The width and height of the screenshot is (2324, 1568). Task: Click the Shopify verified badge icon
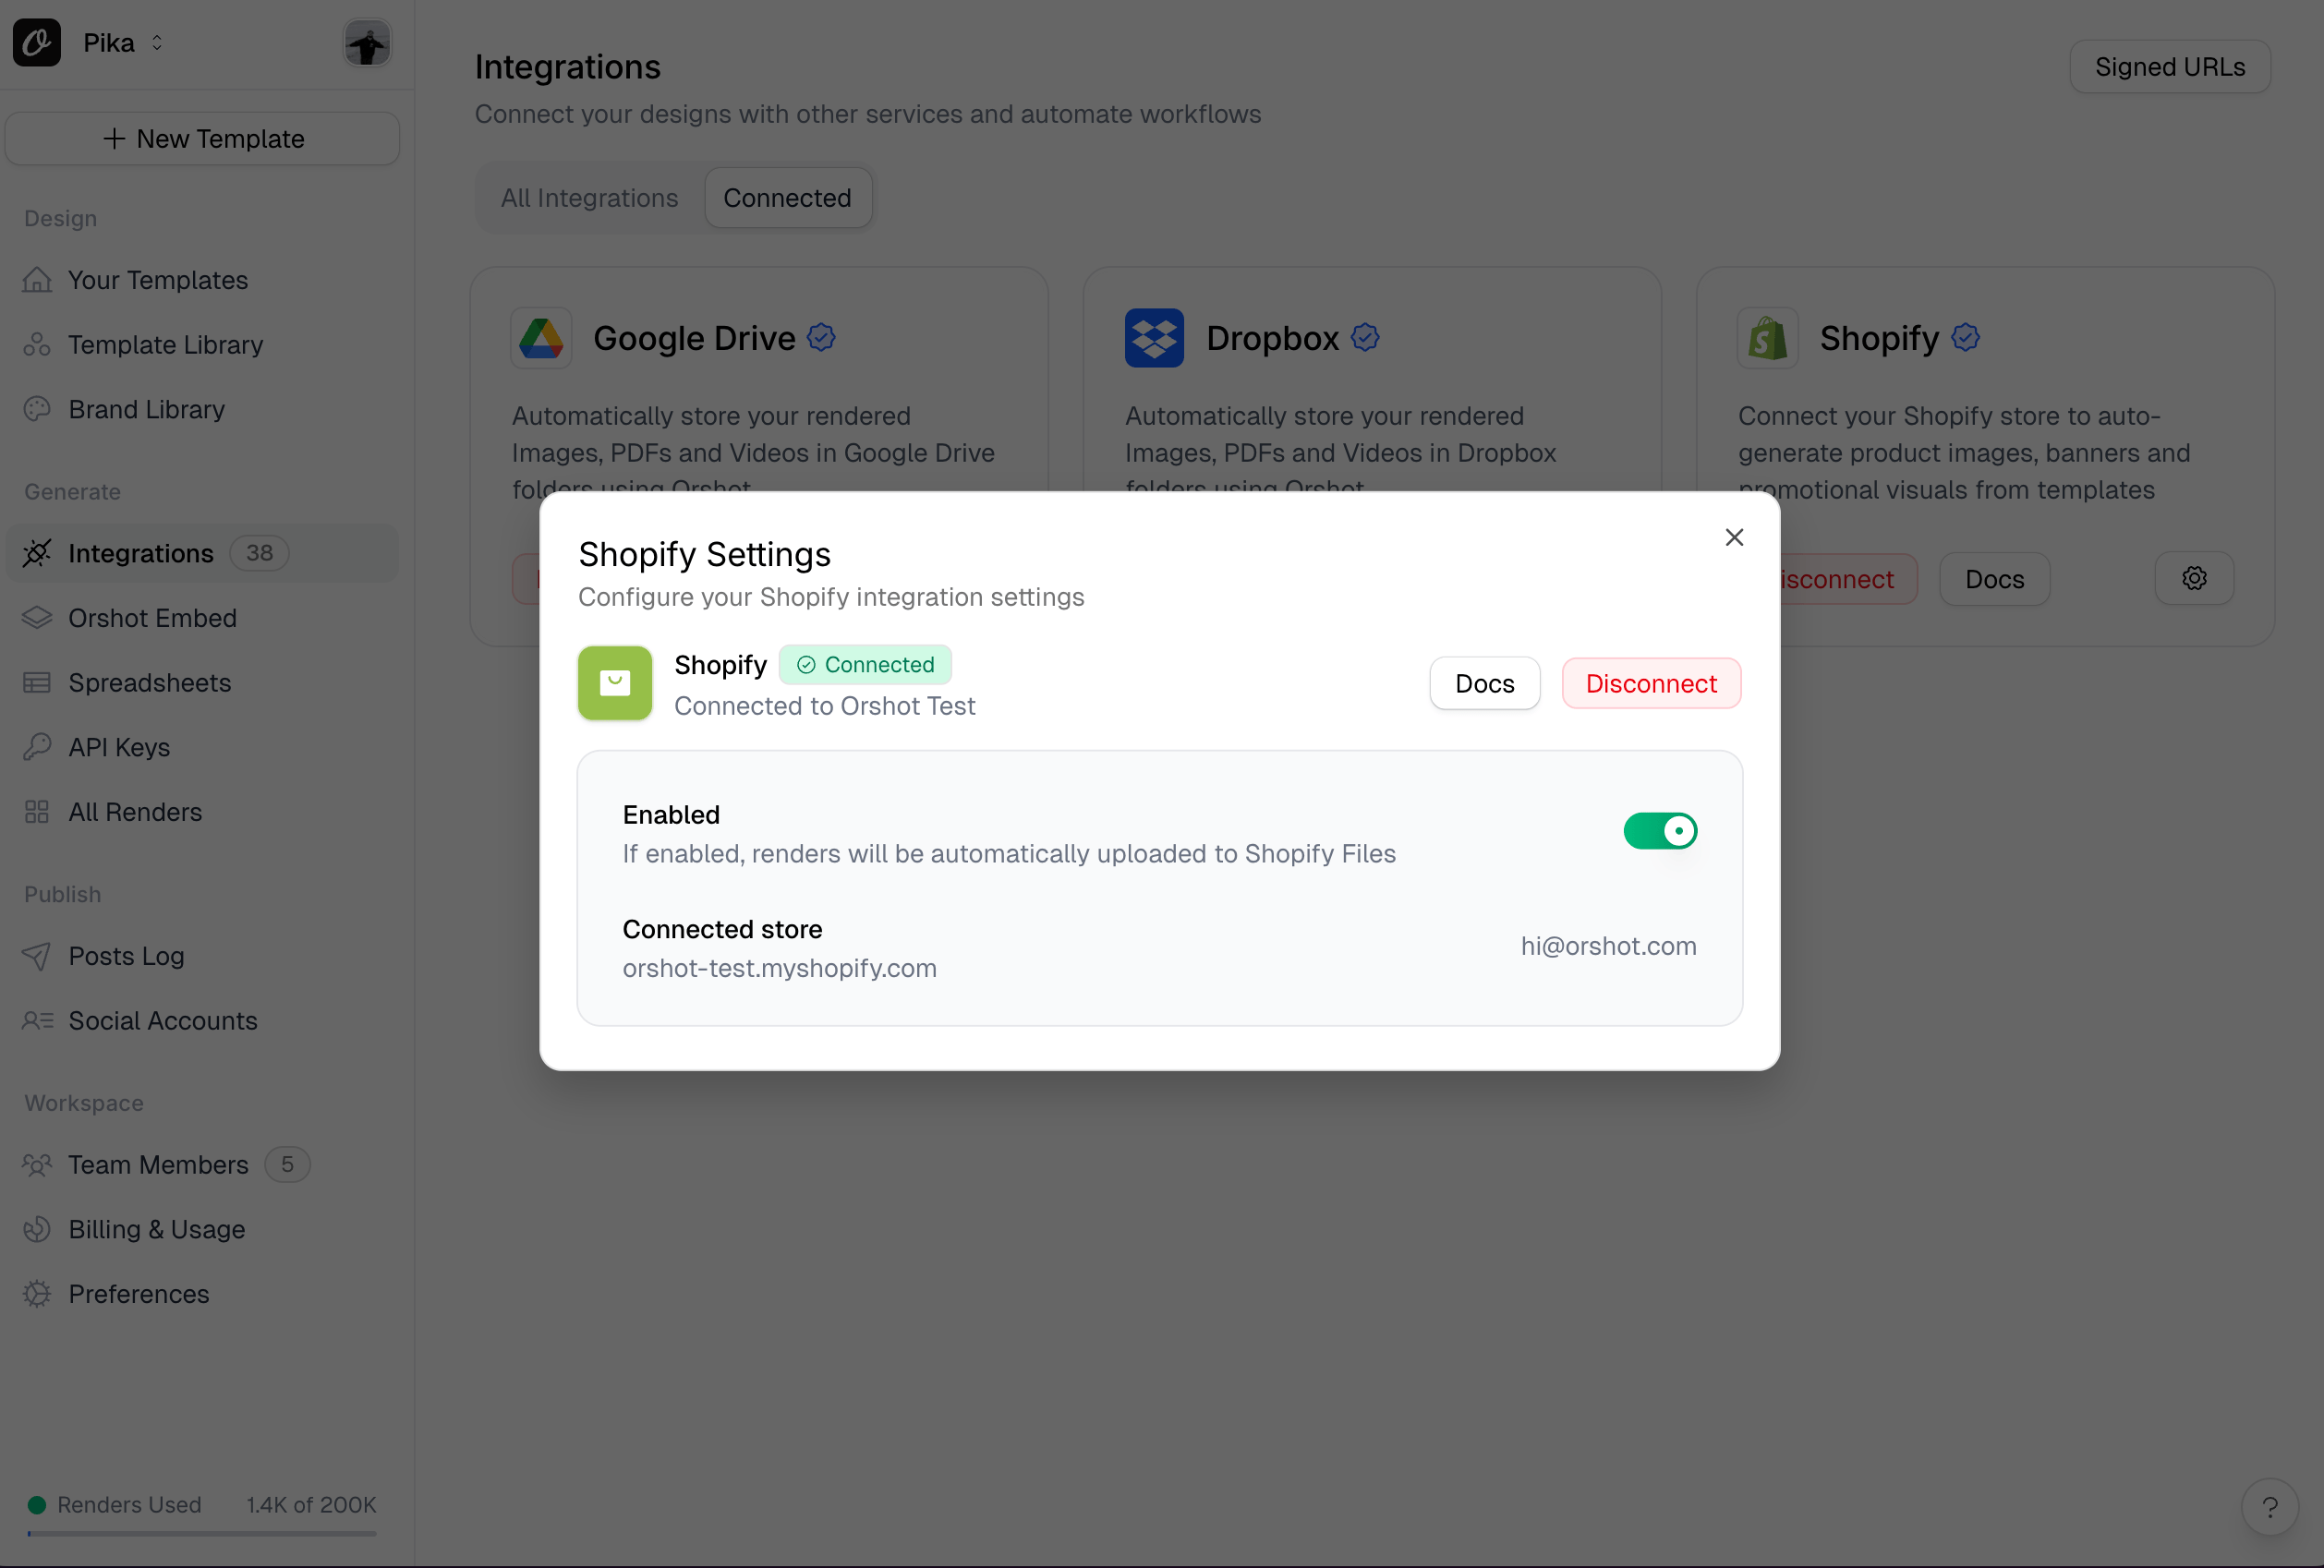(x=1965, y=337)
